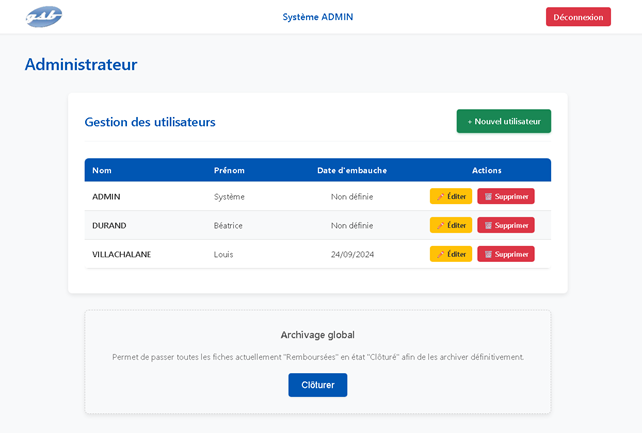Screen dimensions: 642x433
Task: Edit the VILLACHALANE user row
Action: click(x=450, y=255)
